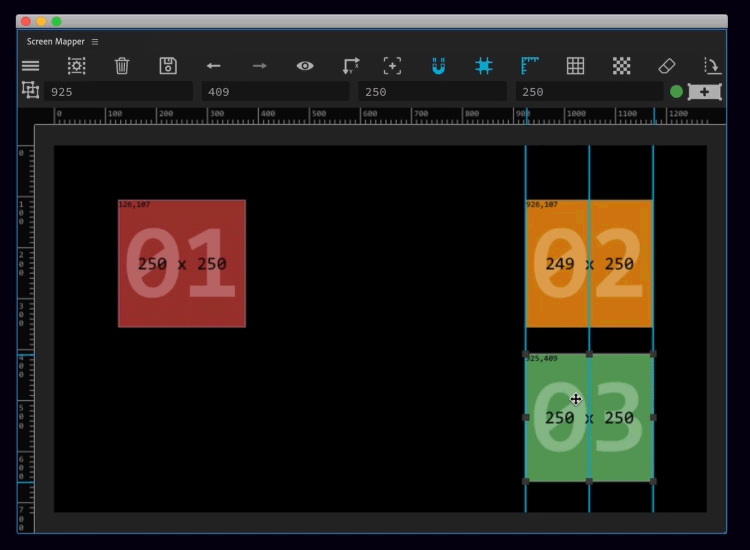This screenshot has height=550, width=750.
Task: Click the width field showing 250
Action: click(x=432, y=91)
